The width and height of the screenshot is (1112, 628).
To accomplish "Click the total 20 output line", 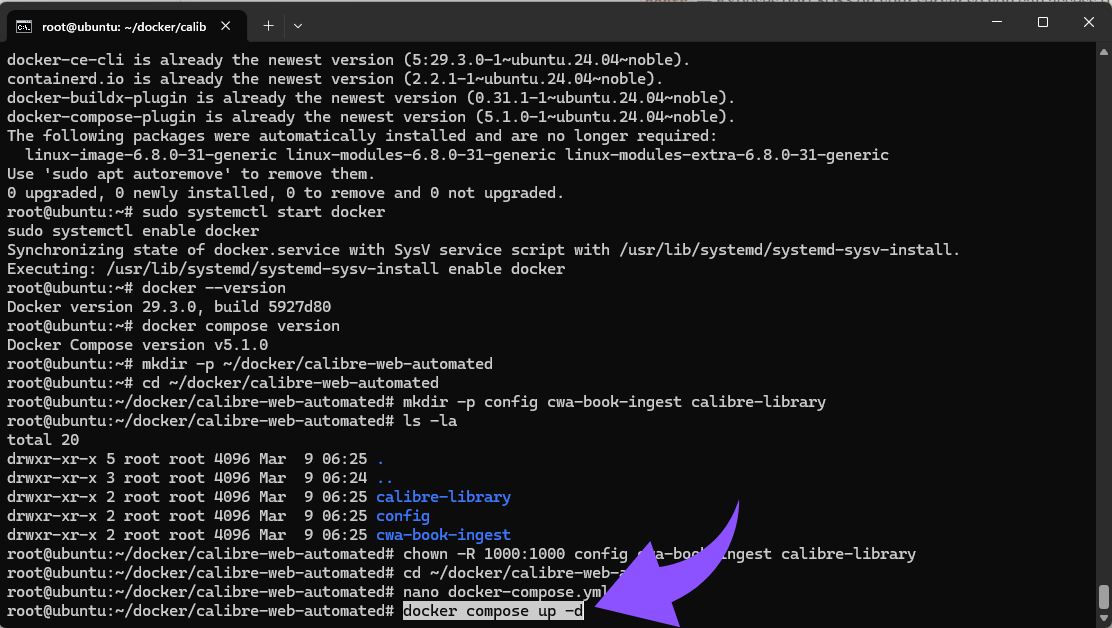I will point(42,439).
